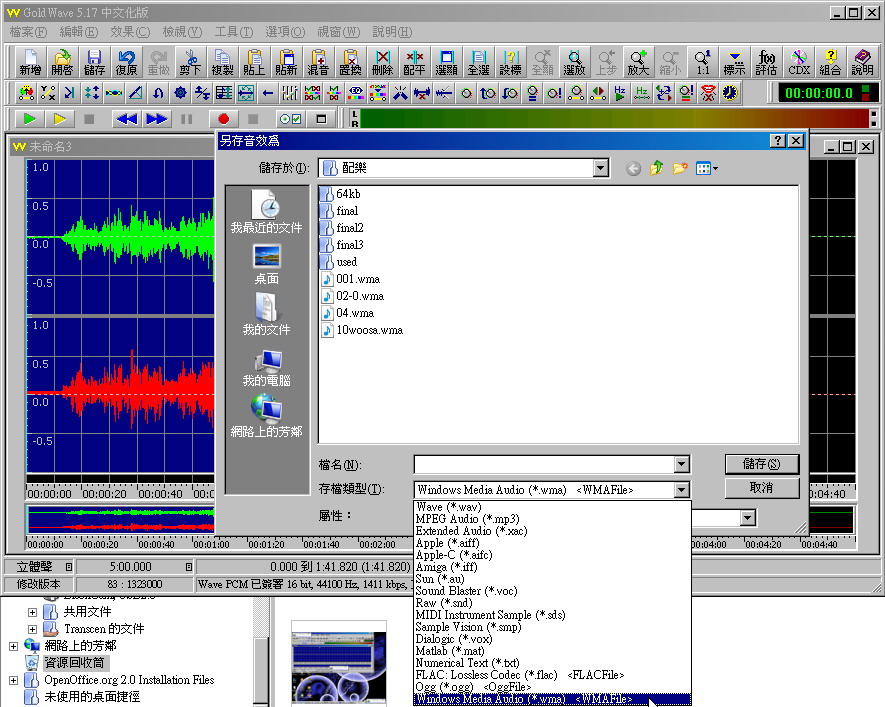Open 我的電腦 from the places bar
Image resolution: width=885 pixels, height=707 pixels.
click(266, 367)
